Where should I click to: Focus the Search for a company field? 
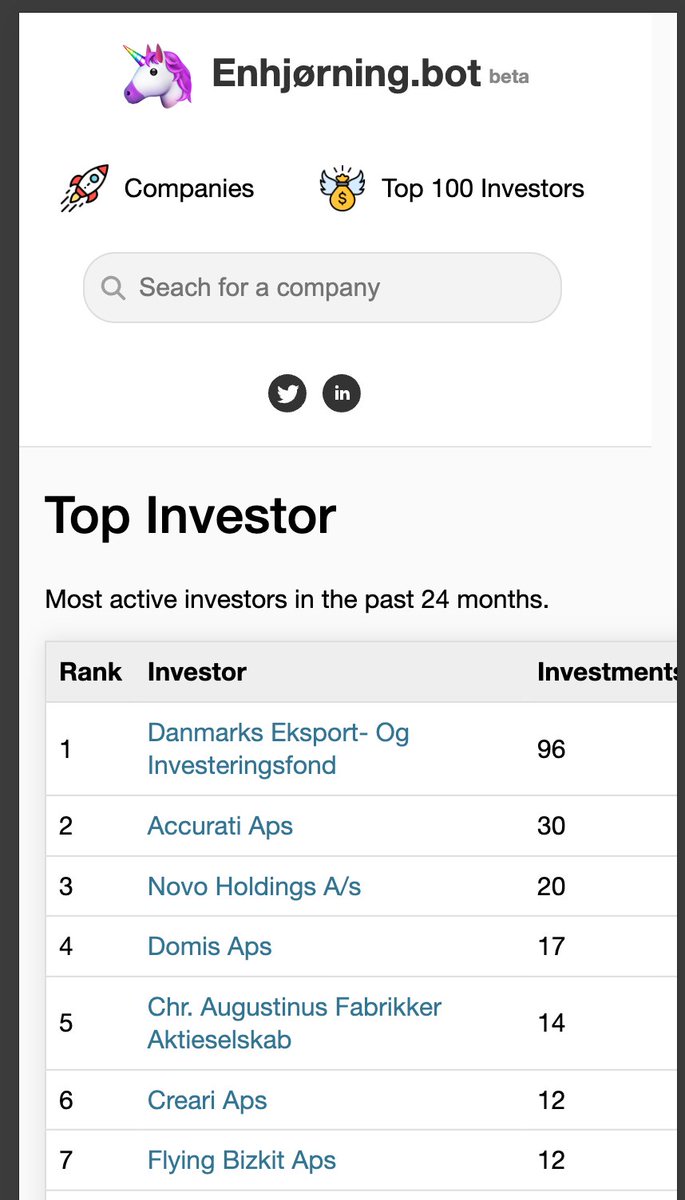(322, 288)
